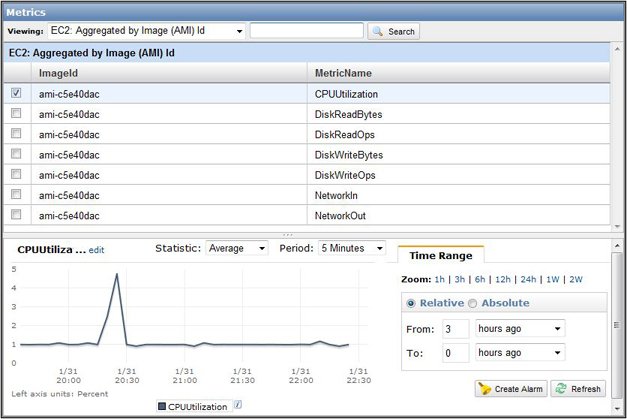This screenshot has height=419, width=627.
Task: Uncheck the CPUUtilization metric checkbox
Action: pos(16,93)
